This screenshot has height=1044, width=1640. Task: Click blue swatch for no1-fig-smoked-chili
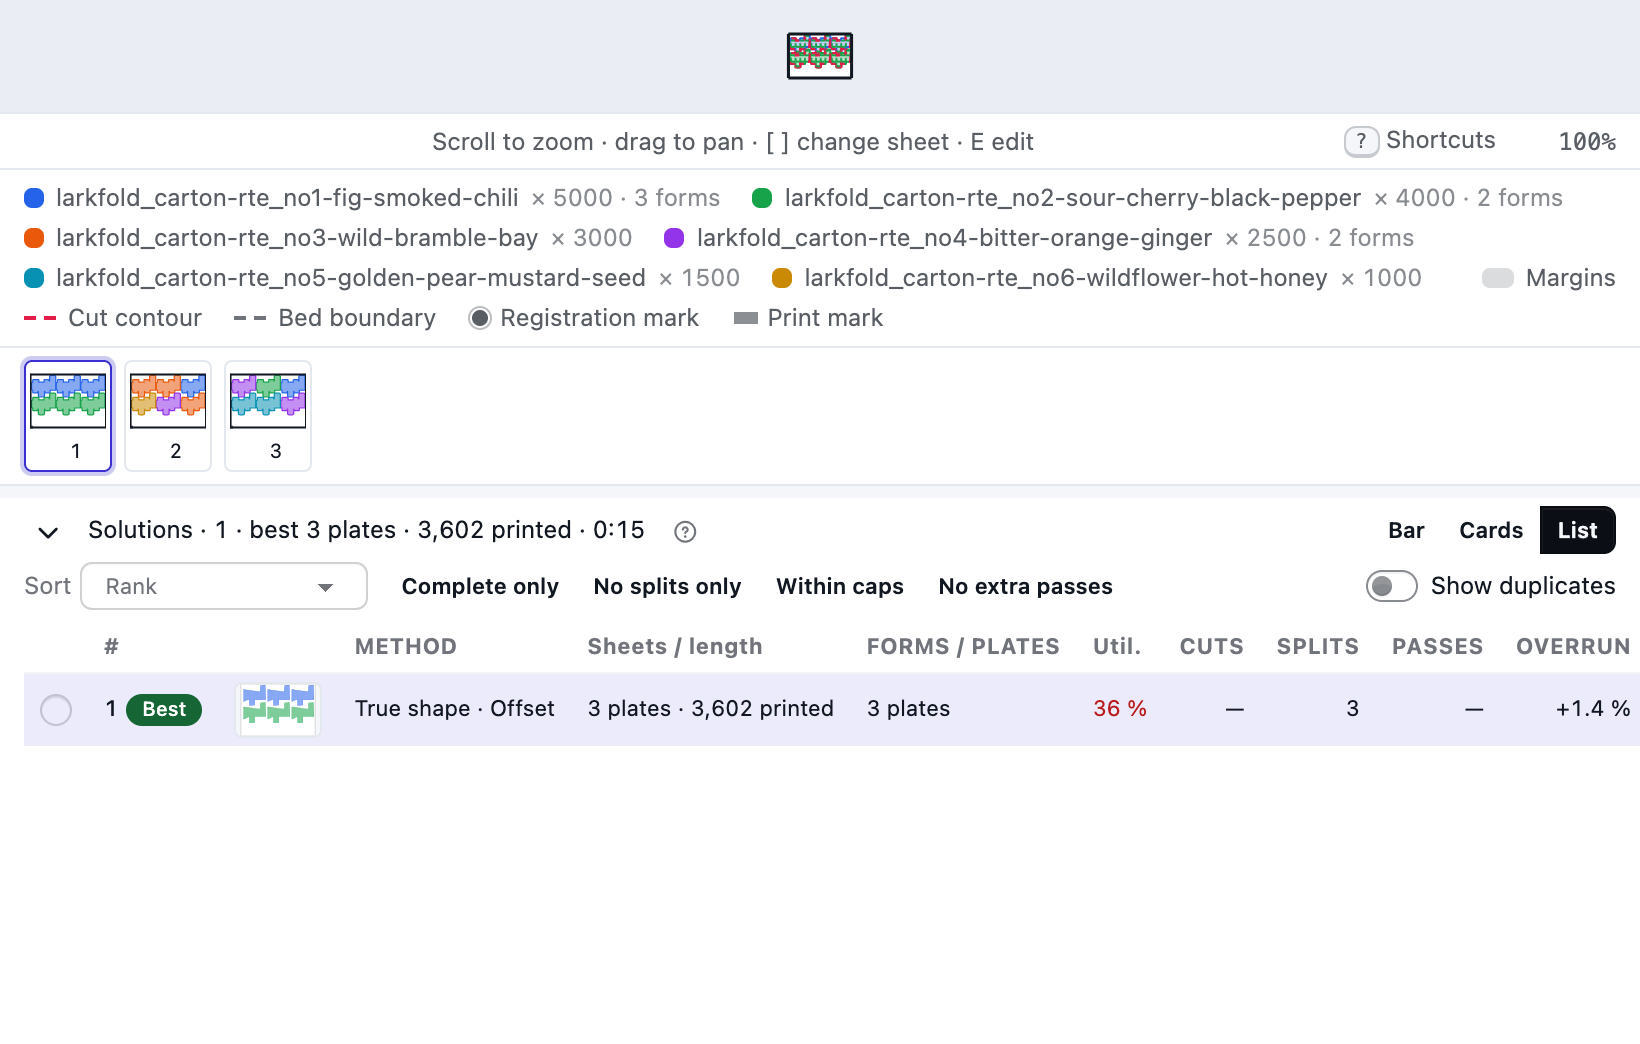click(34, 198)
